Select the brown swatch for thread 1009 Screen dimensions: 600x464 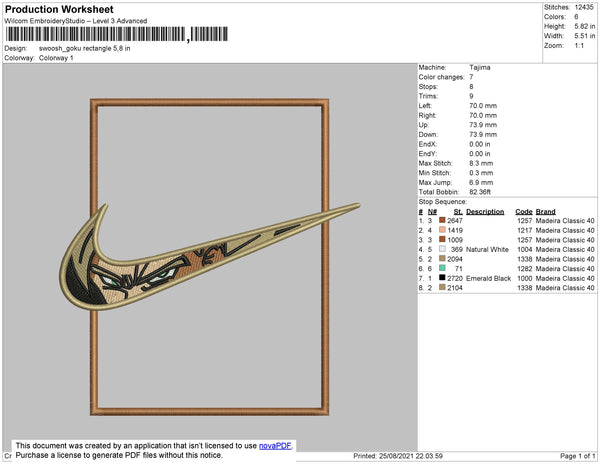pyautogui.click(x=442, y=239)
